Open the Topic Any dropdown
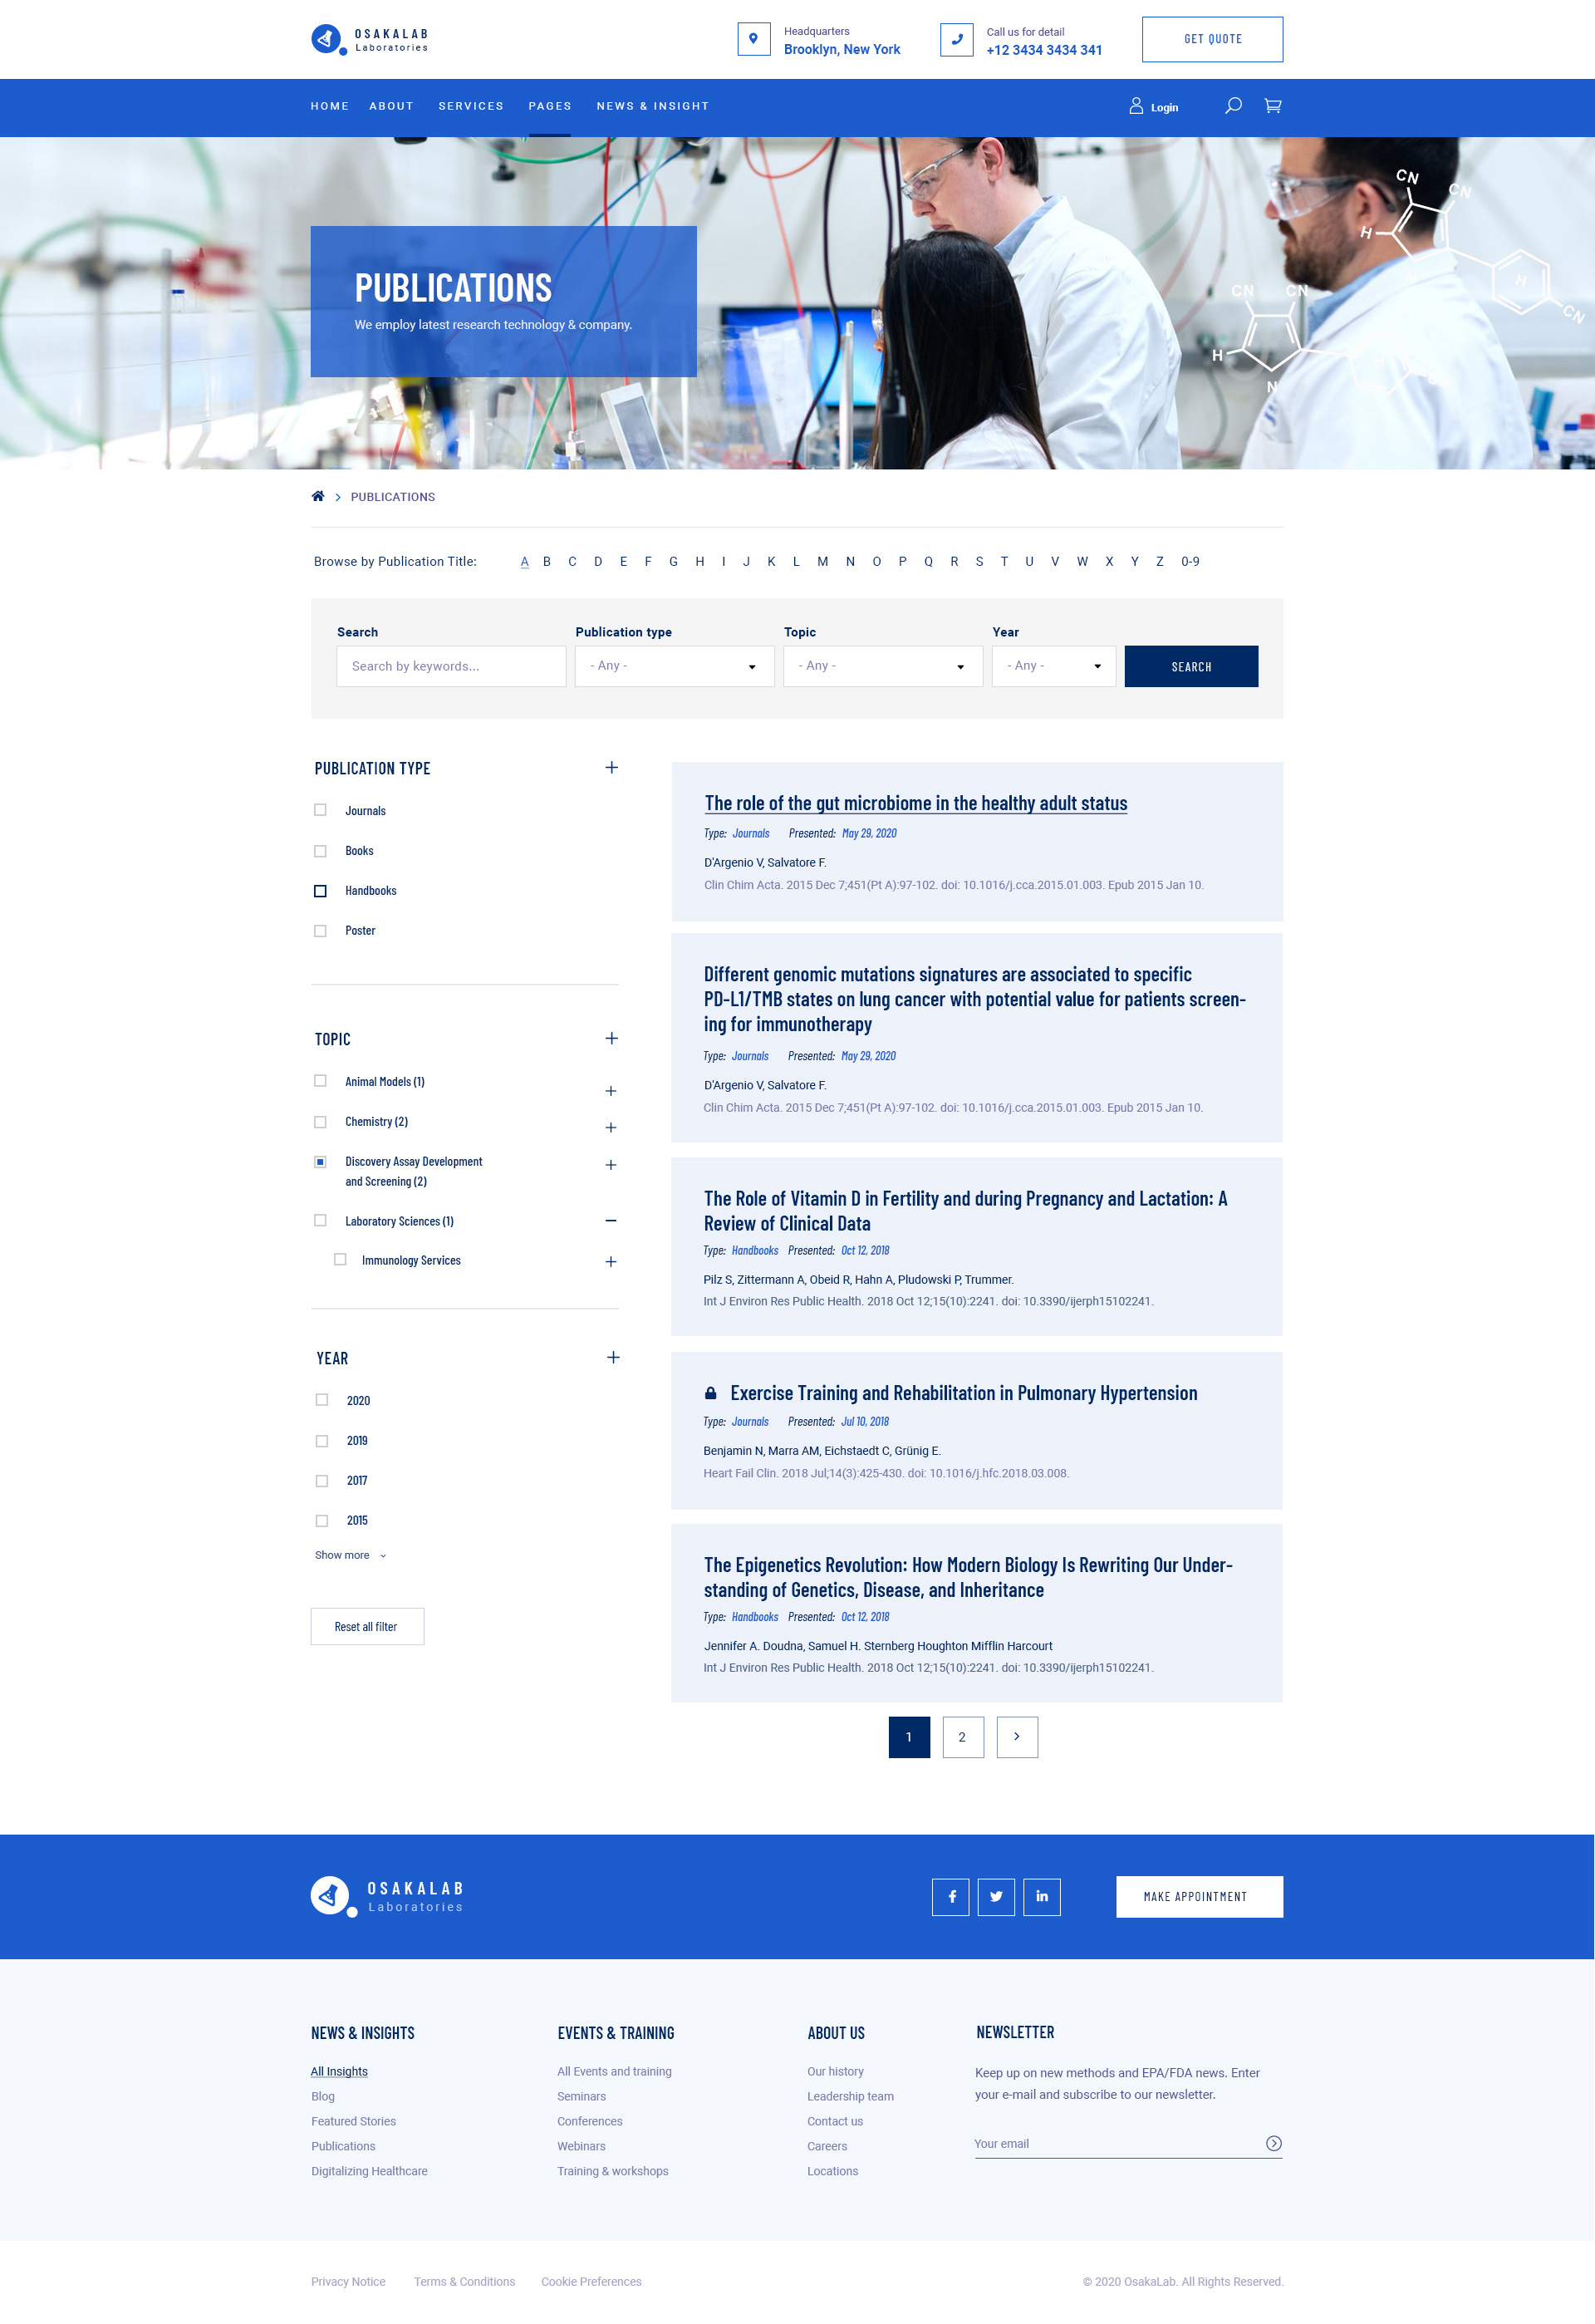 pyautogui.click(x=882, y=666)
